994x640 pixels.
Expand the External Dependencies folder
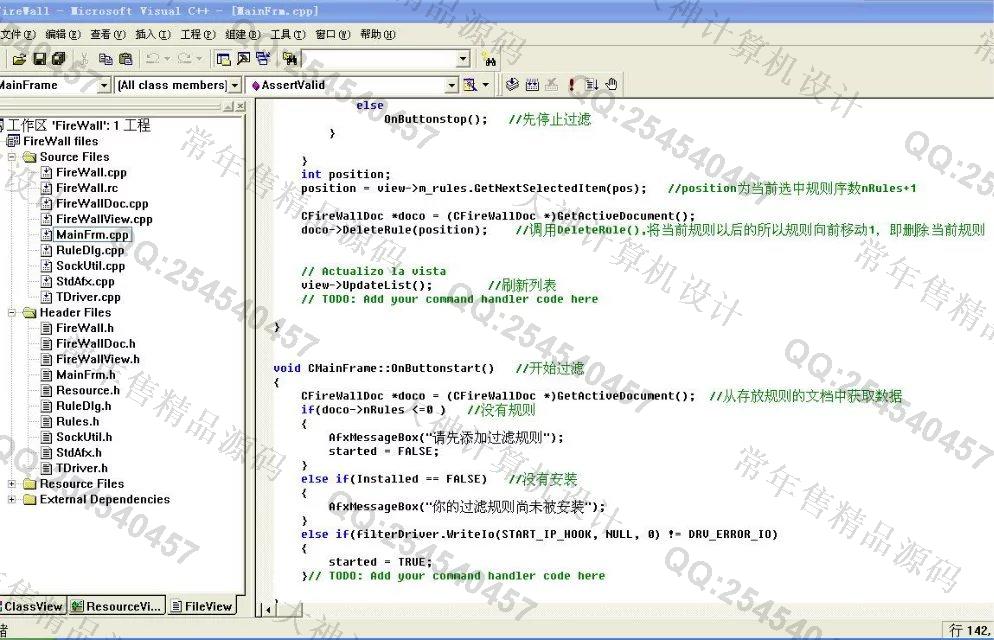pyautogui.click(x=12, y=499)
